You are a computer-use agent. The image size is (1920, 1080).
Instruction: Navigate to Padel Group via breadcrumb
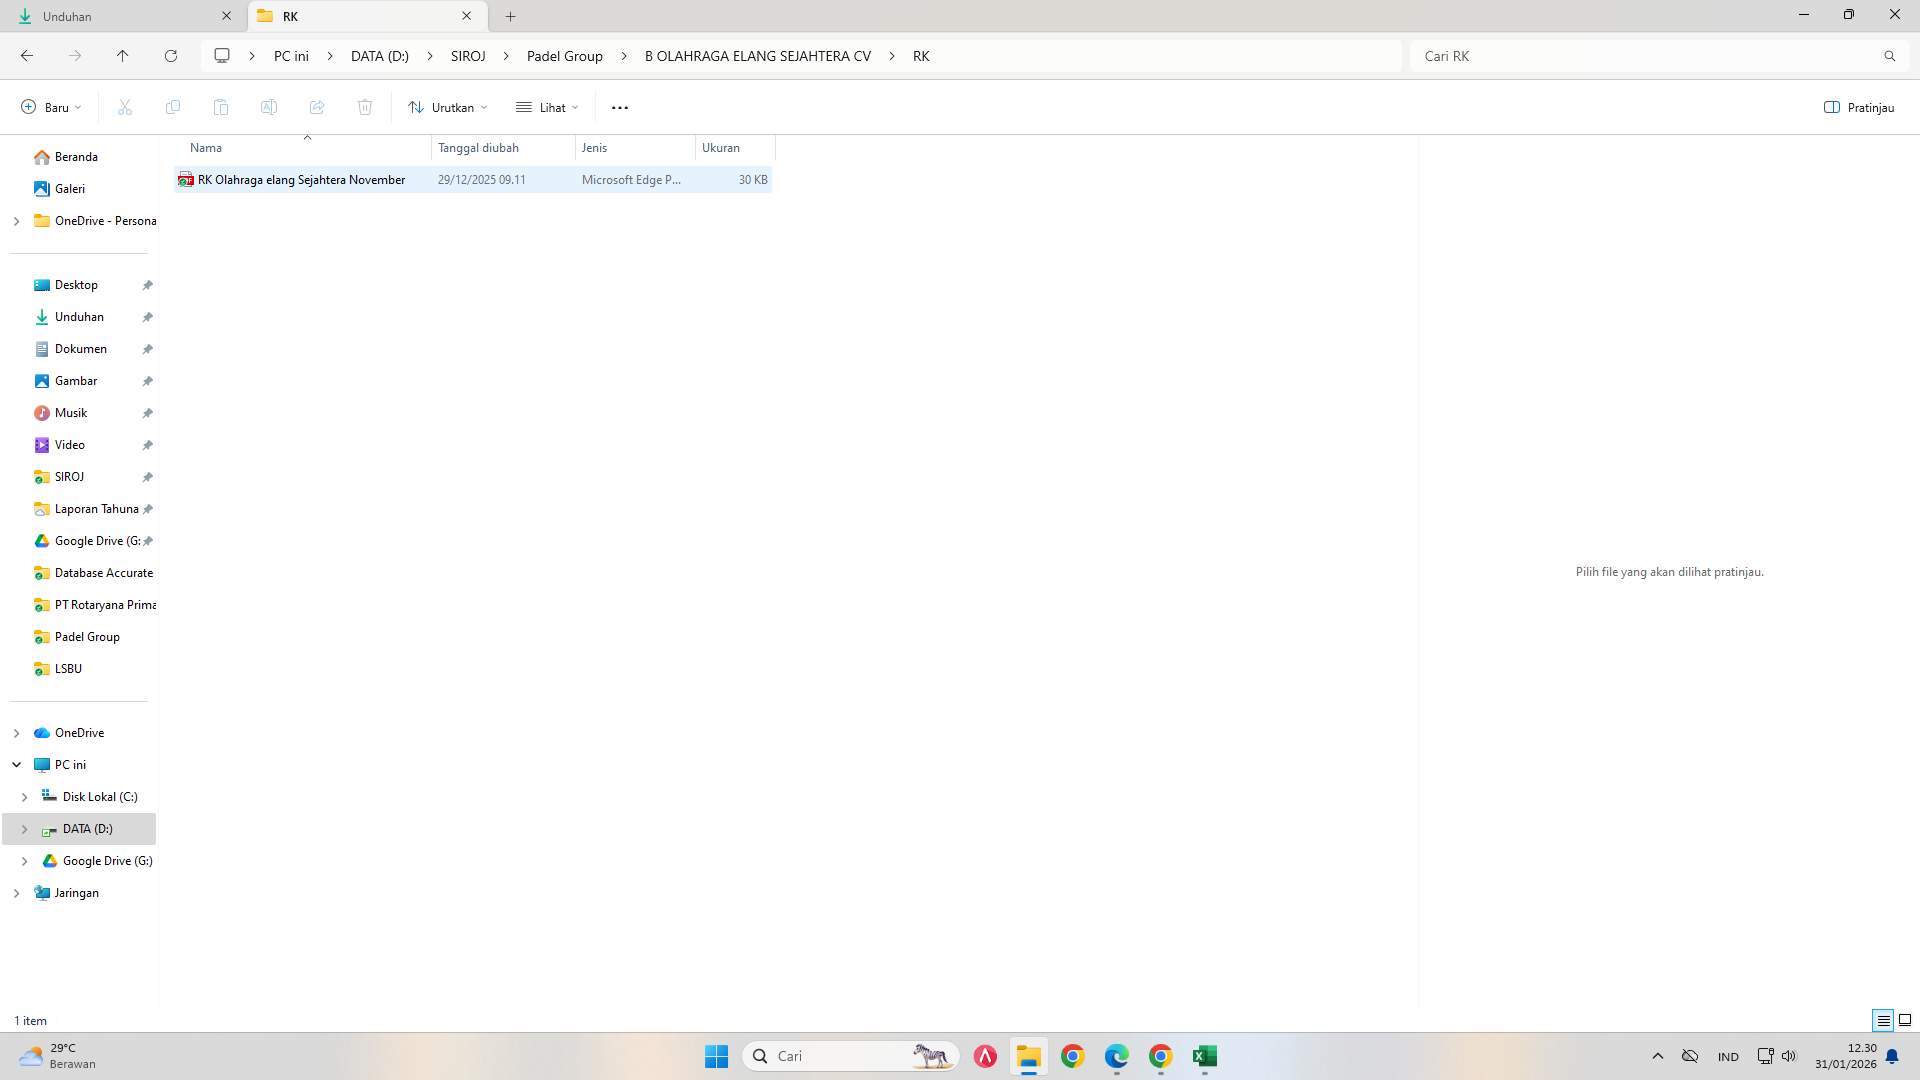[563, 56]
